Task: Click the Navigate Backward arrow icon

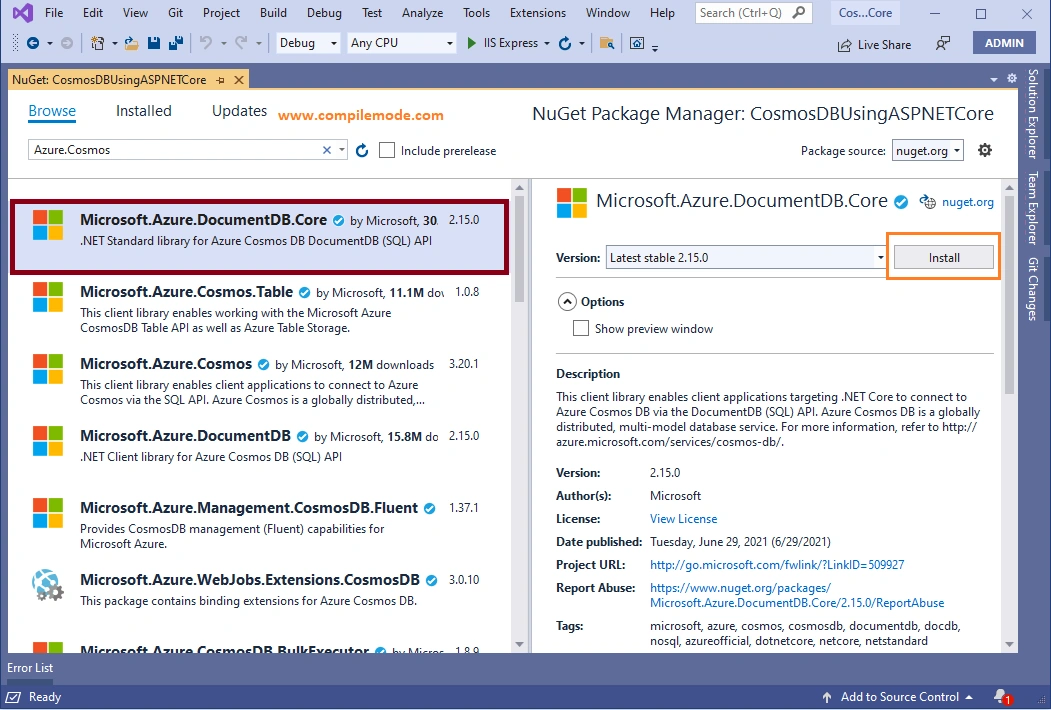Action: point(32,43)
